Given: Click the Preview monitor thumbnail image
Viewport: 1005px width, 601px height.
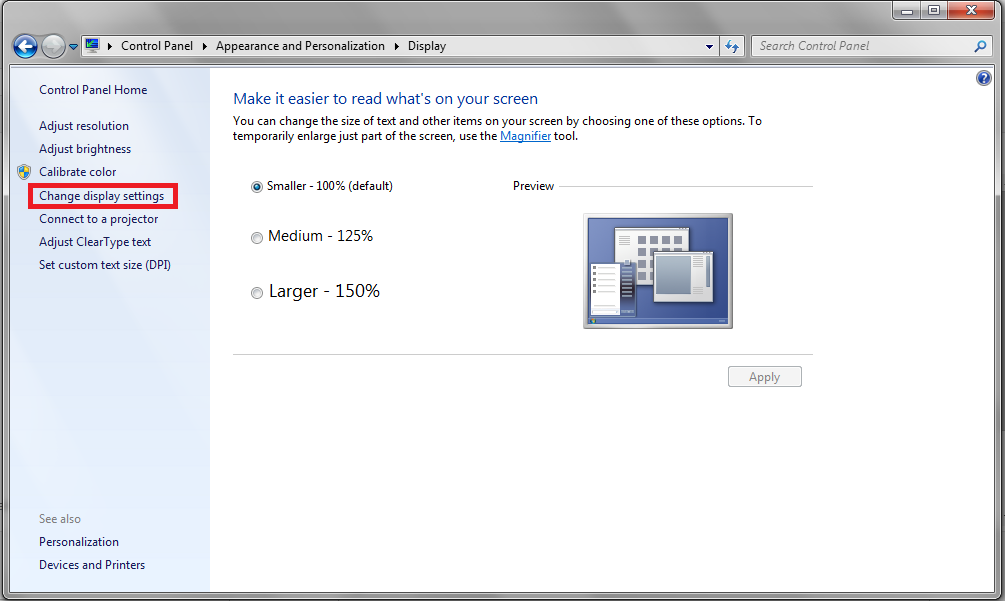Looking at the screenshot, I should pos(658,270).
